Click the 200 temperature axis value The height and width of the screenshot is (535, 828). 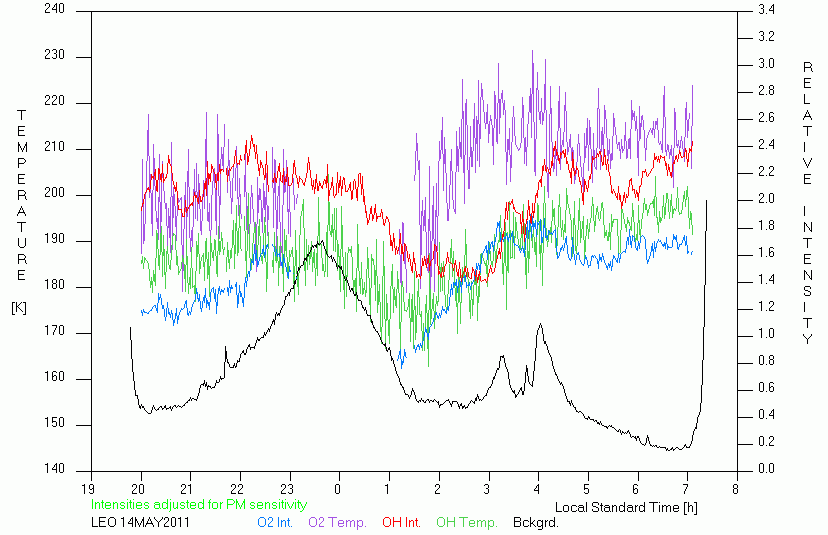tap(54, 193)
